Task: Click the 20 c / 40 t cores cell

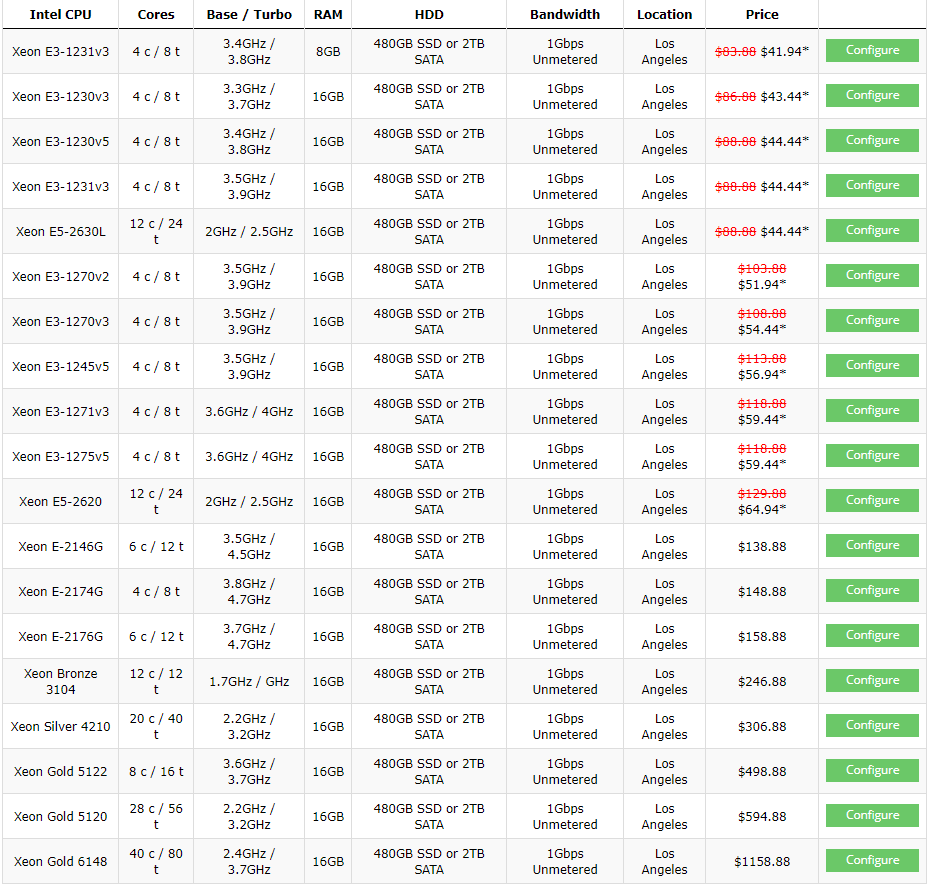Action: click(x=156, y=726)
